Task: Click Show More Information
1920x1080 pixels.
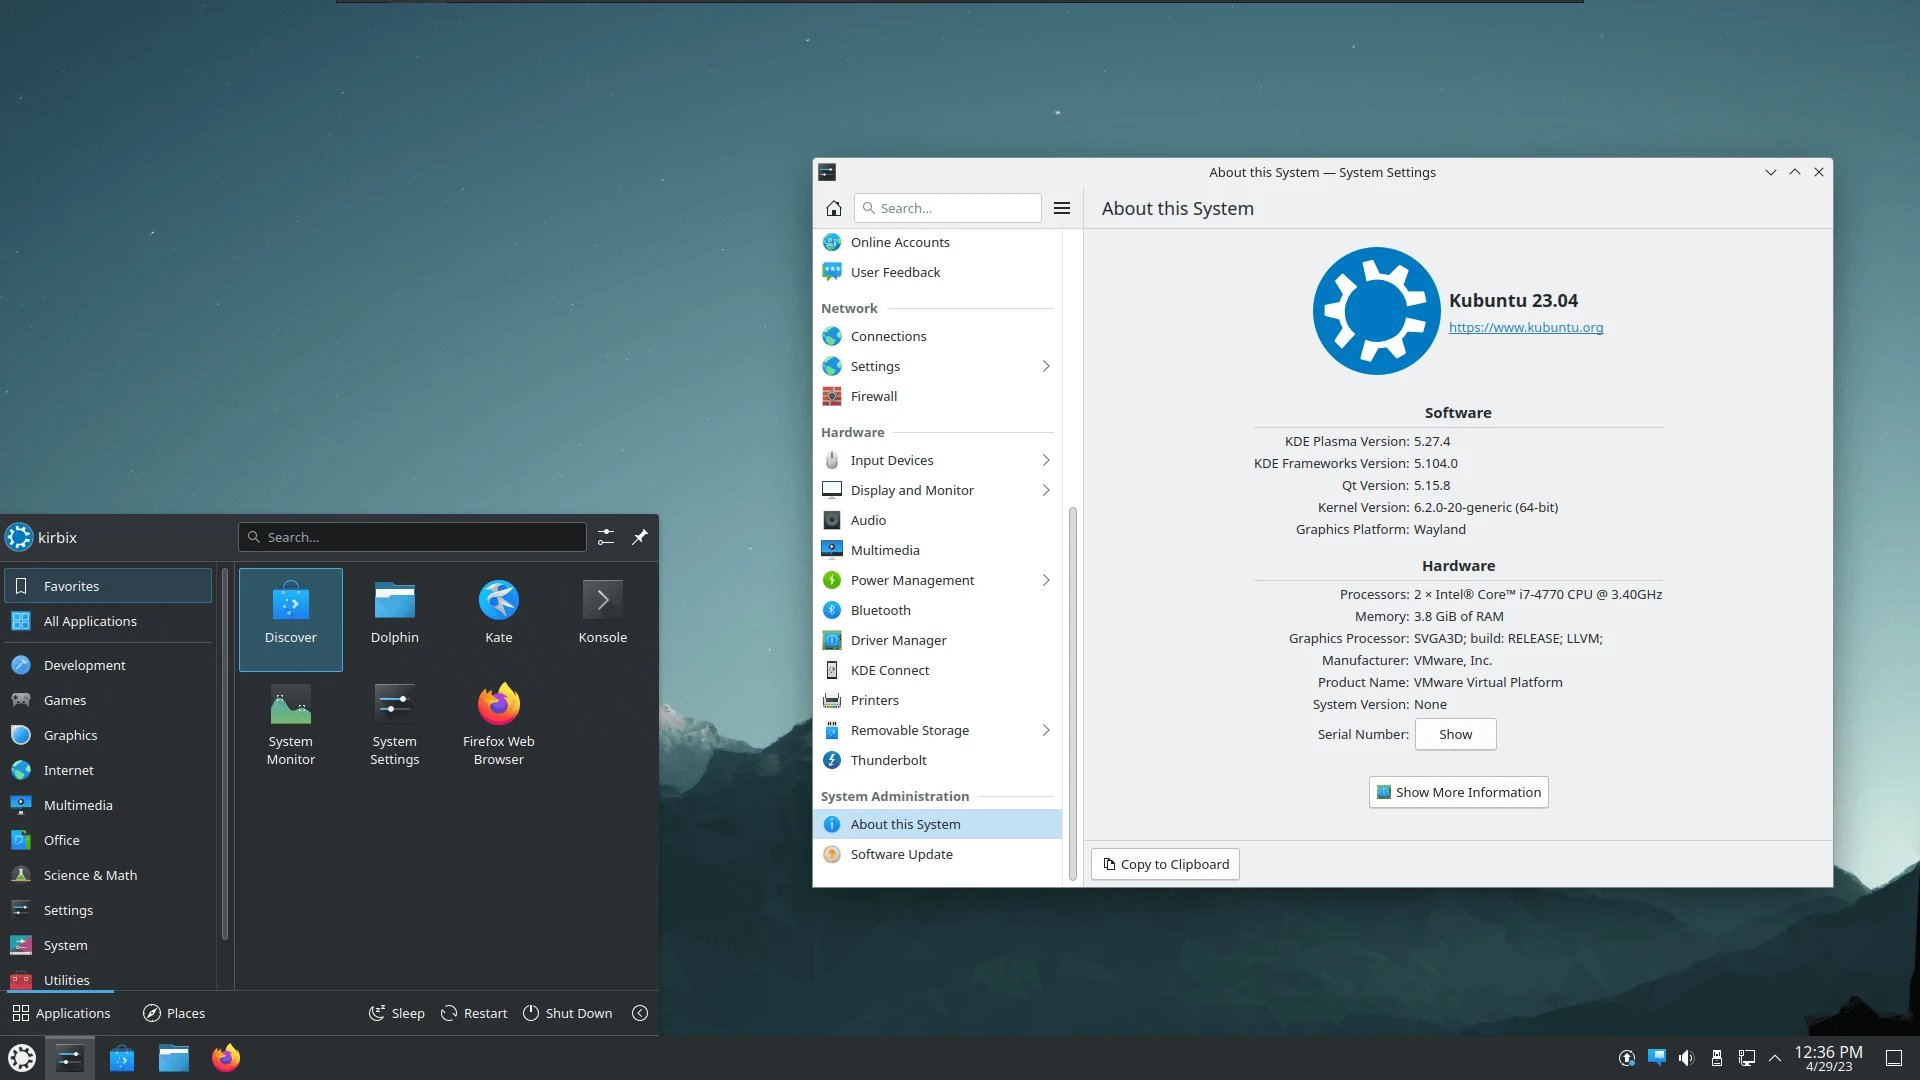Action: (x=1457, y=792)
